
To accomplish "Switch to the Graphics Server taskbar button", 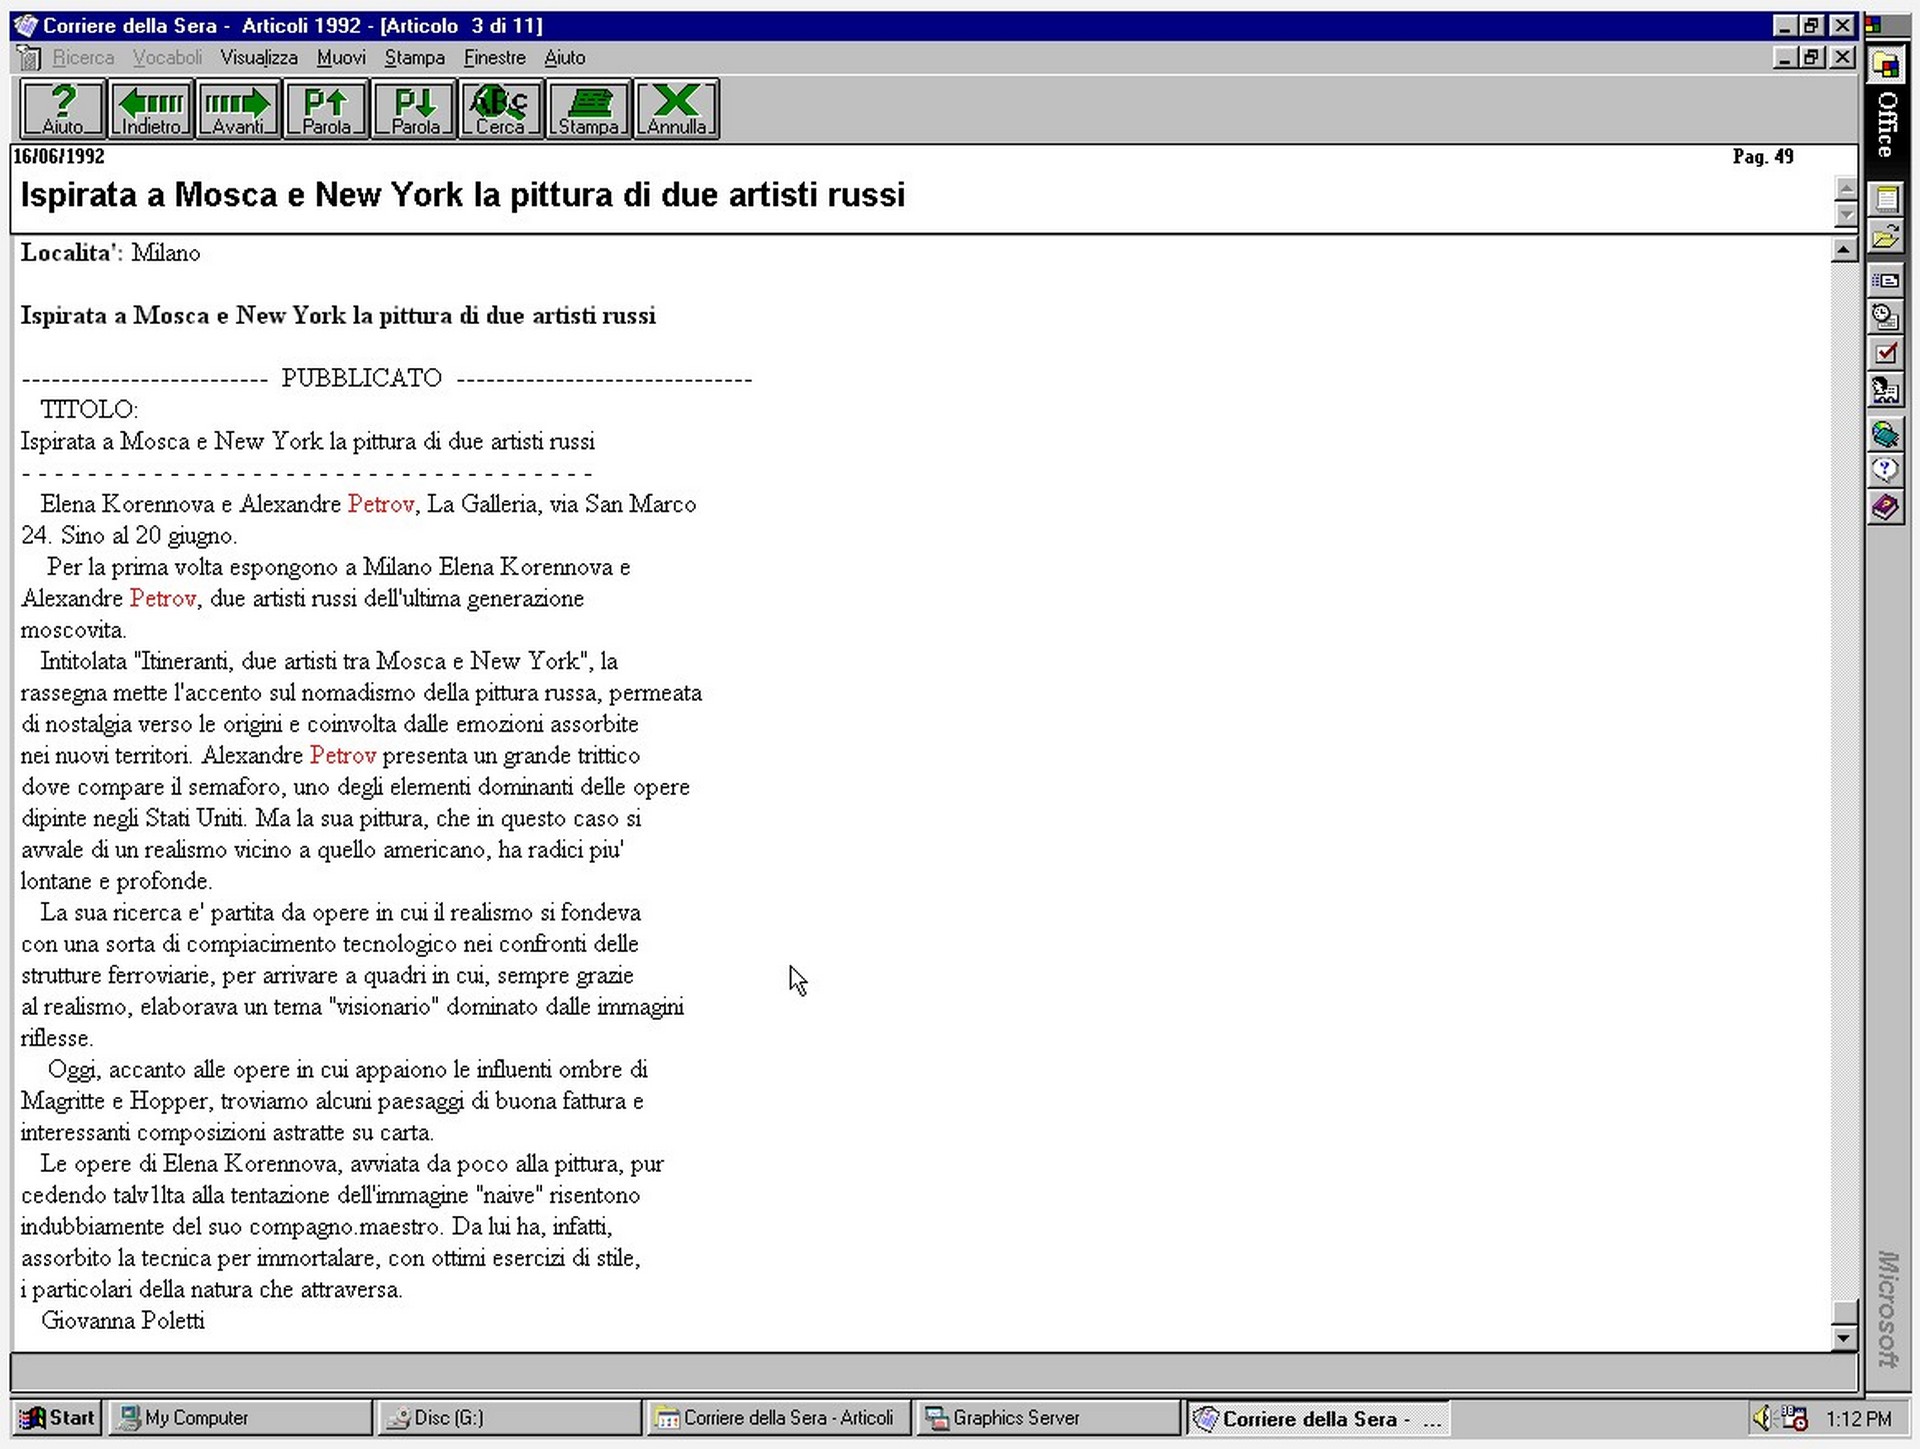I will coord(1047,1417).
